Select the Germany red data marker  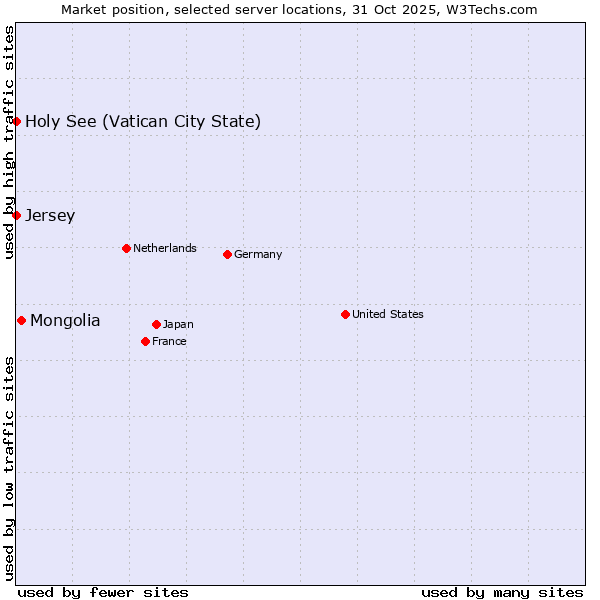227,254
